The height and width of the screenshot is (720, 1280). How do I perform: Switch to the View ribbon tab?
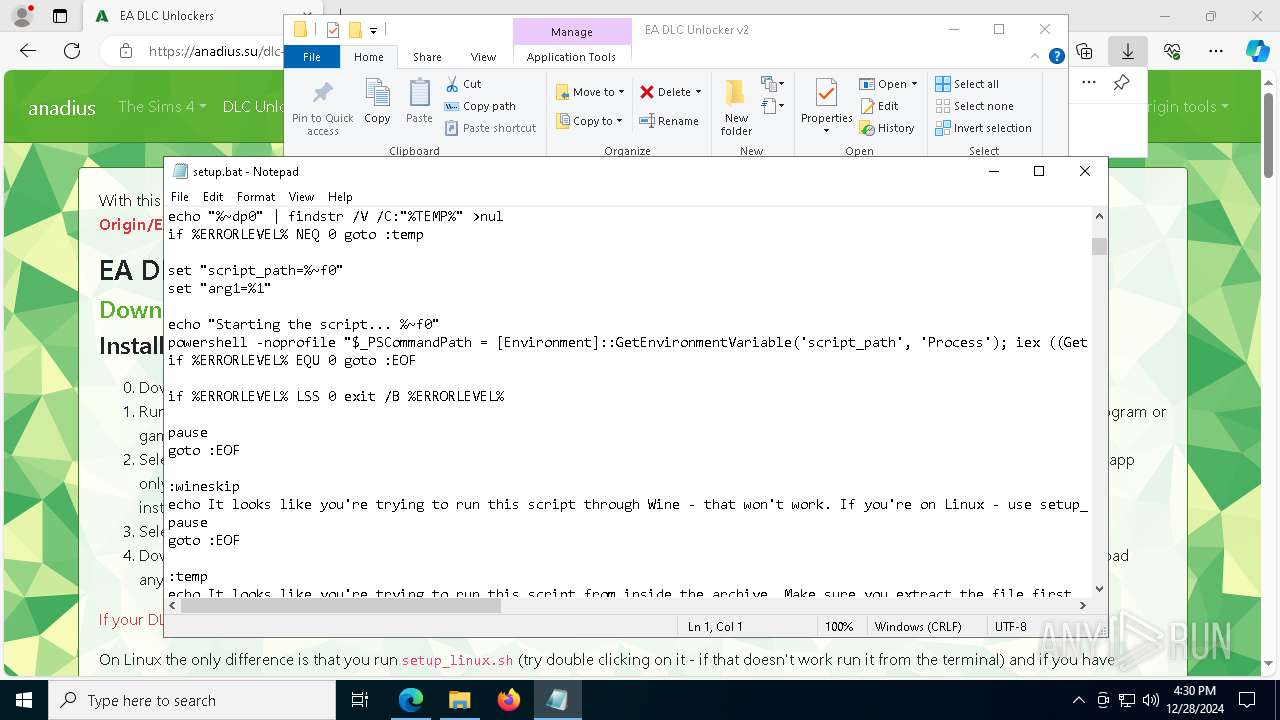(483, 57)
